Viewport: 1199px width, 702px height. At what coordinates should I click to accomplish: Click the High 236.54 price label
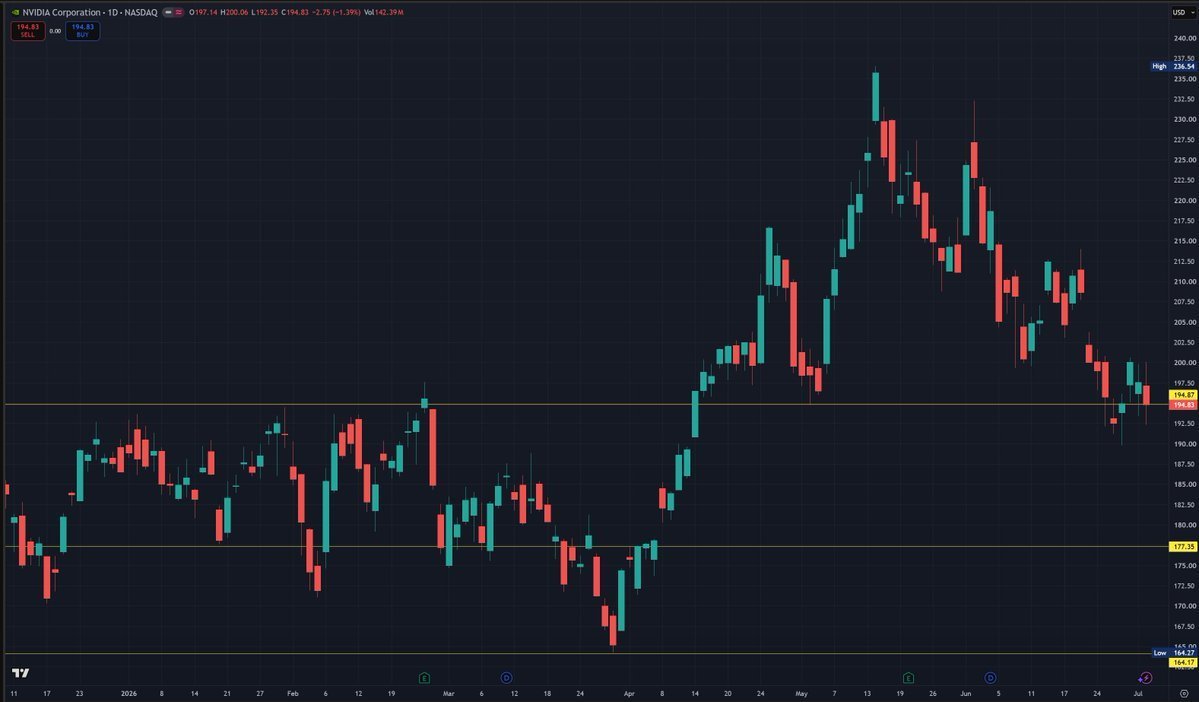coord(1175,67)
